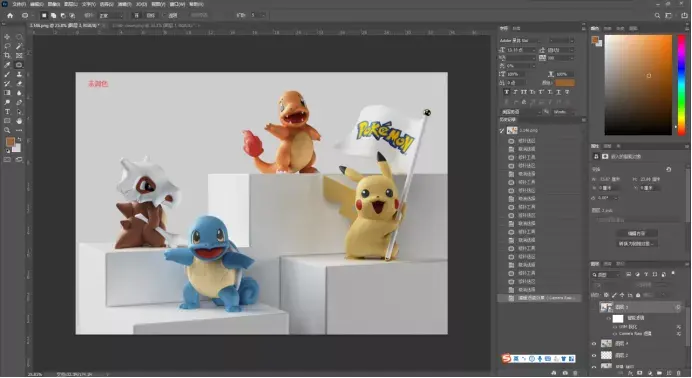The image size is (692, 378).
Task: Select the Eyedropper tool
Action: click(x=7, y=65)
